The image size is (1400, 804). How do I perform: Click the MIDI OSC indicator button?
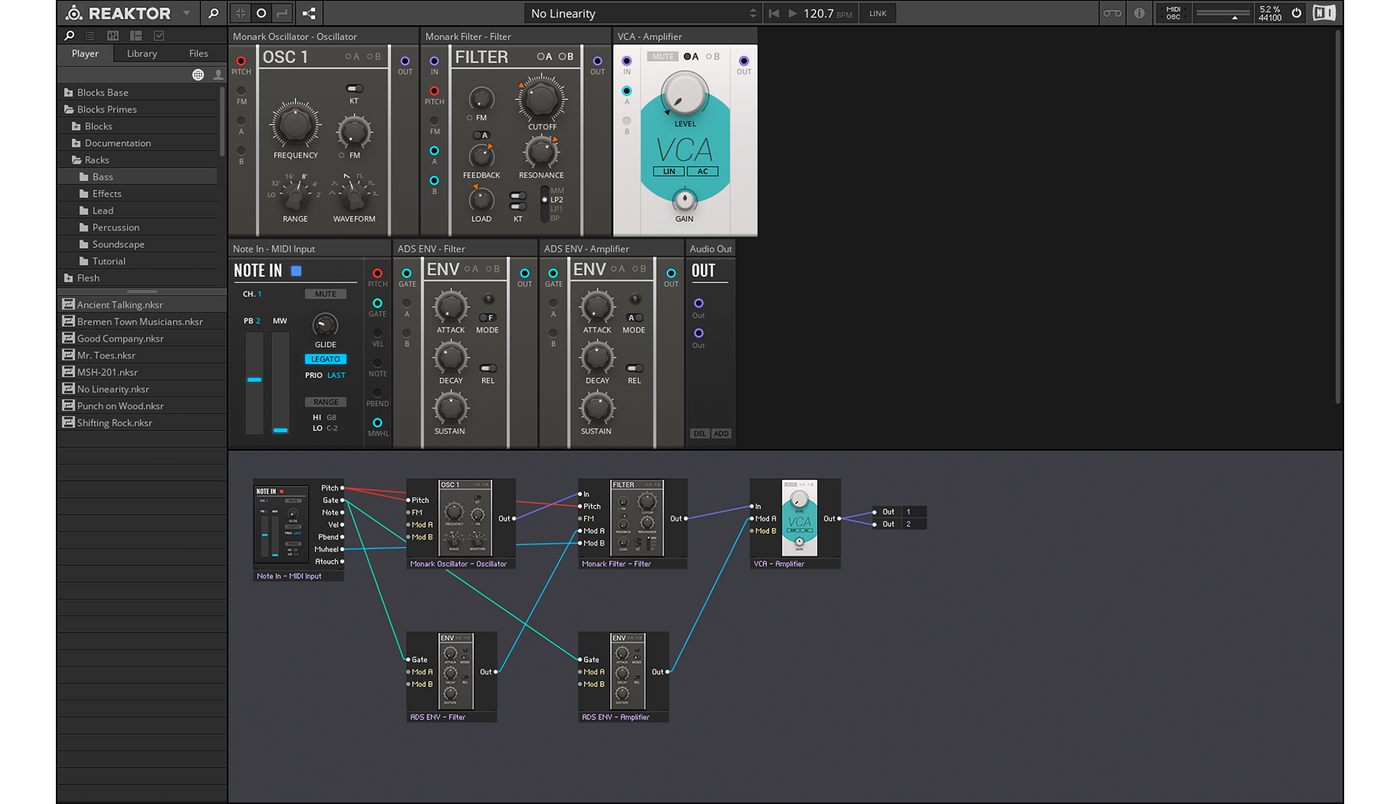point(1174,14)
